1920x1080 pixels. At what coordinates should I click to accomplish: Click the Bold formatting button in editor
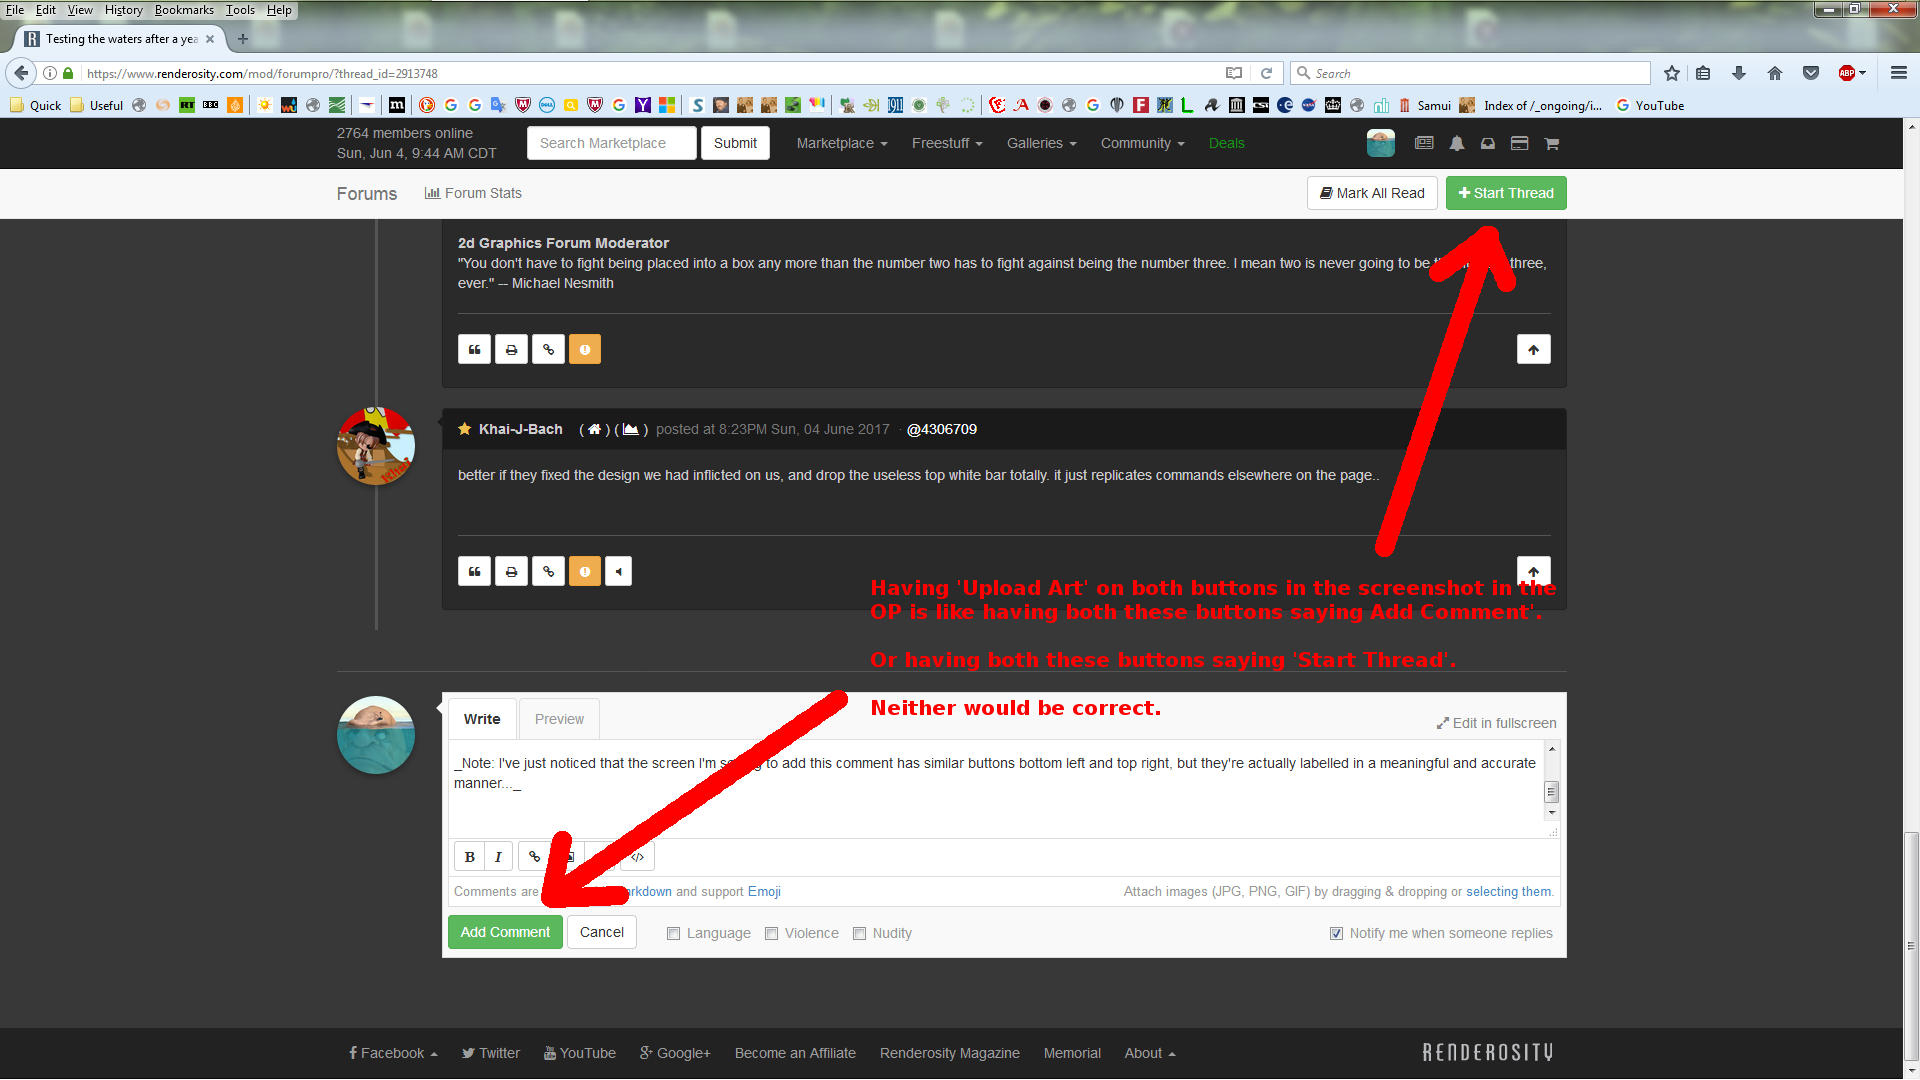pos(469,857)
